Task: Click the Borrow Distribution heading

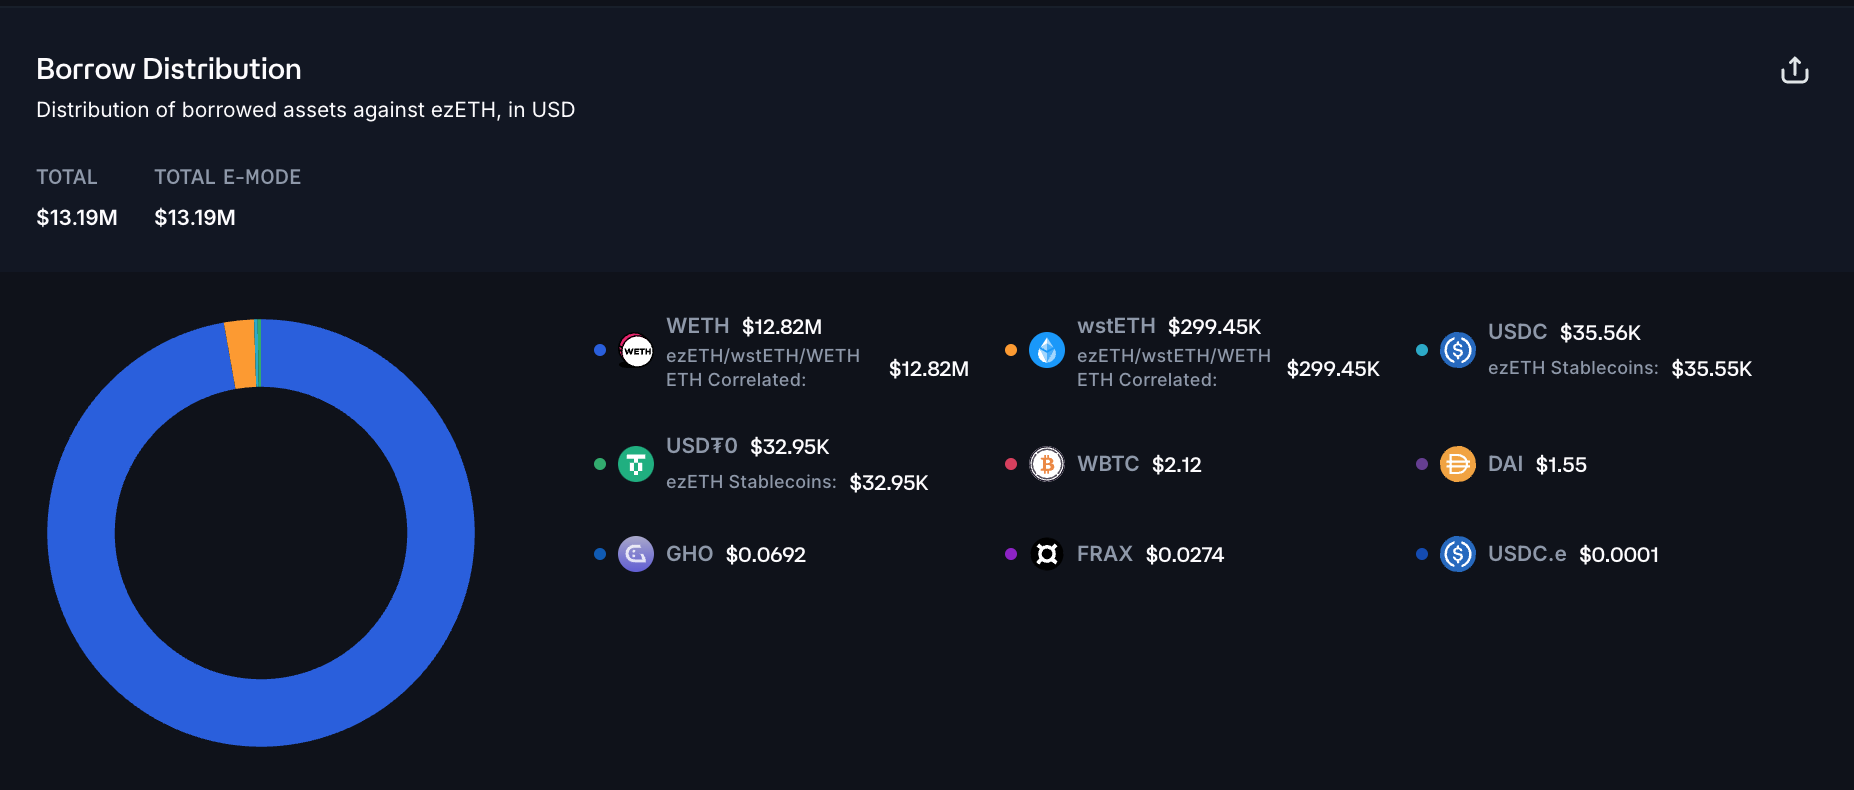Action: pyautogui.click(x=169, y=69)
